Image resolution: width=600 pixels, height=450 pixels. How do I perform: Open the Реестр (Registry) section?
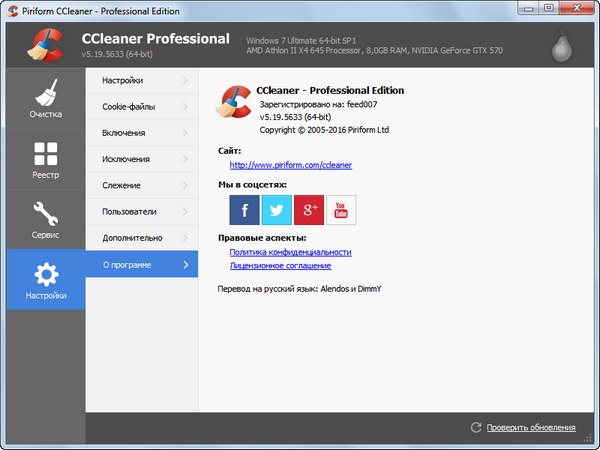pos(46,159)
